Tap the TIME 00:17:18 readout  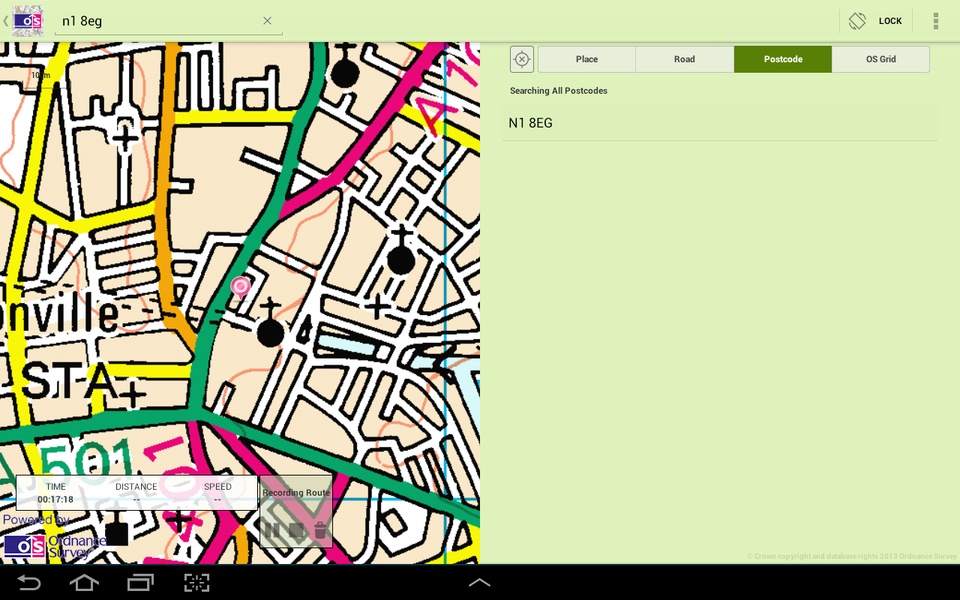55,493
